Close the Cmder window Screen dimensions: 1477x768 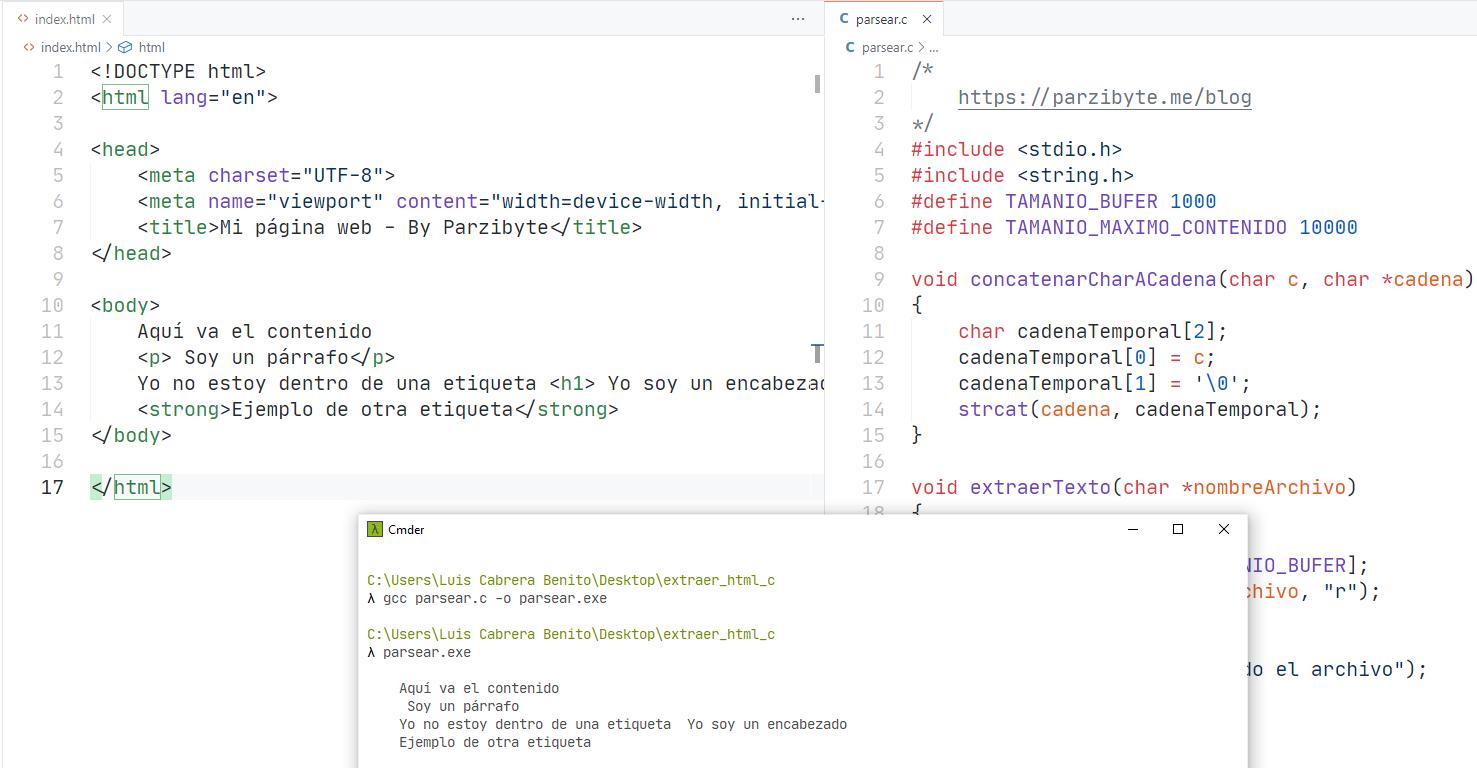click(x=1224, y=529)
